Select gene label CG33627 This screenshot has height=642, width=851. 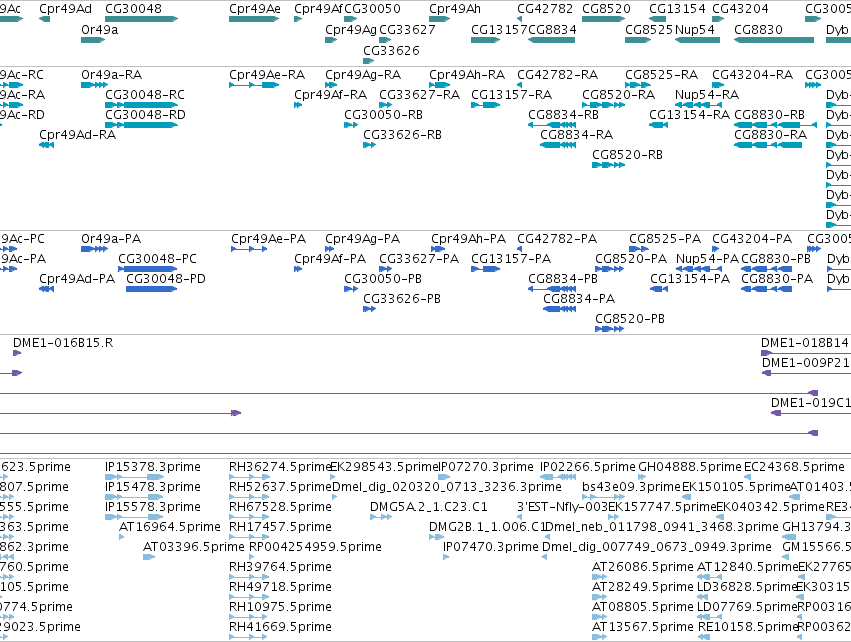coord(407,29)
